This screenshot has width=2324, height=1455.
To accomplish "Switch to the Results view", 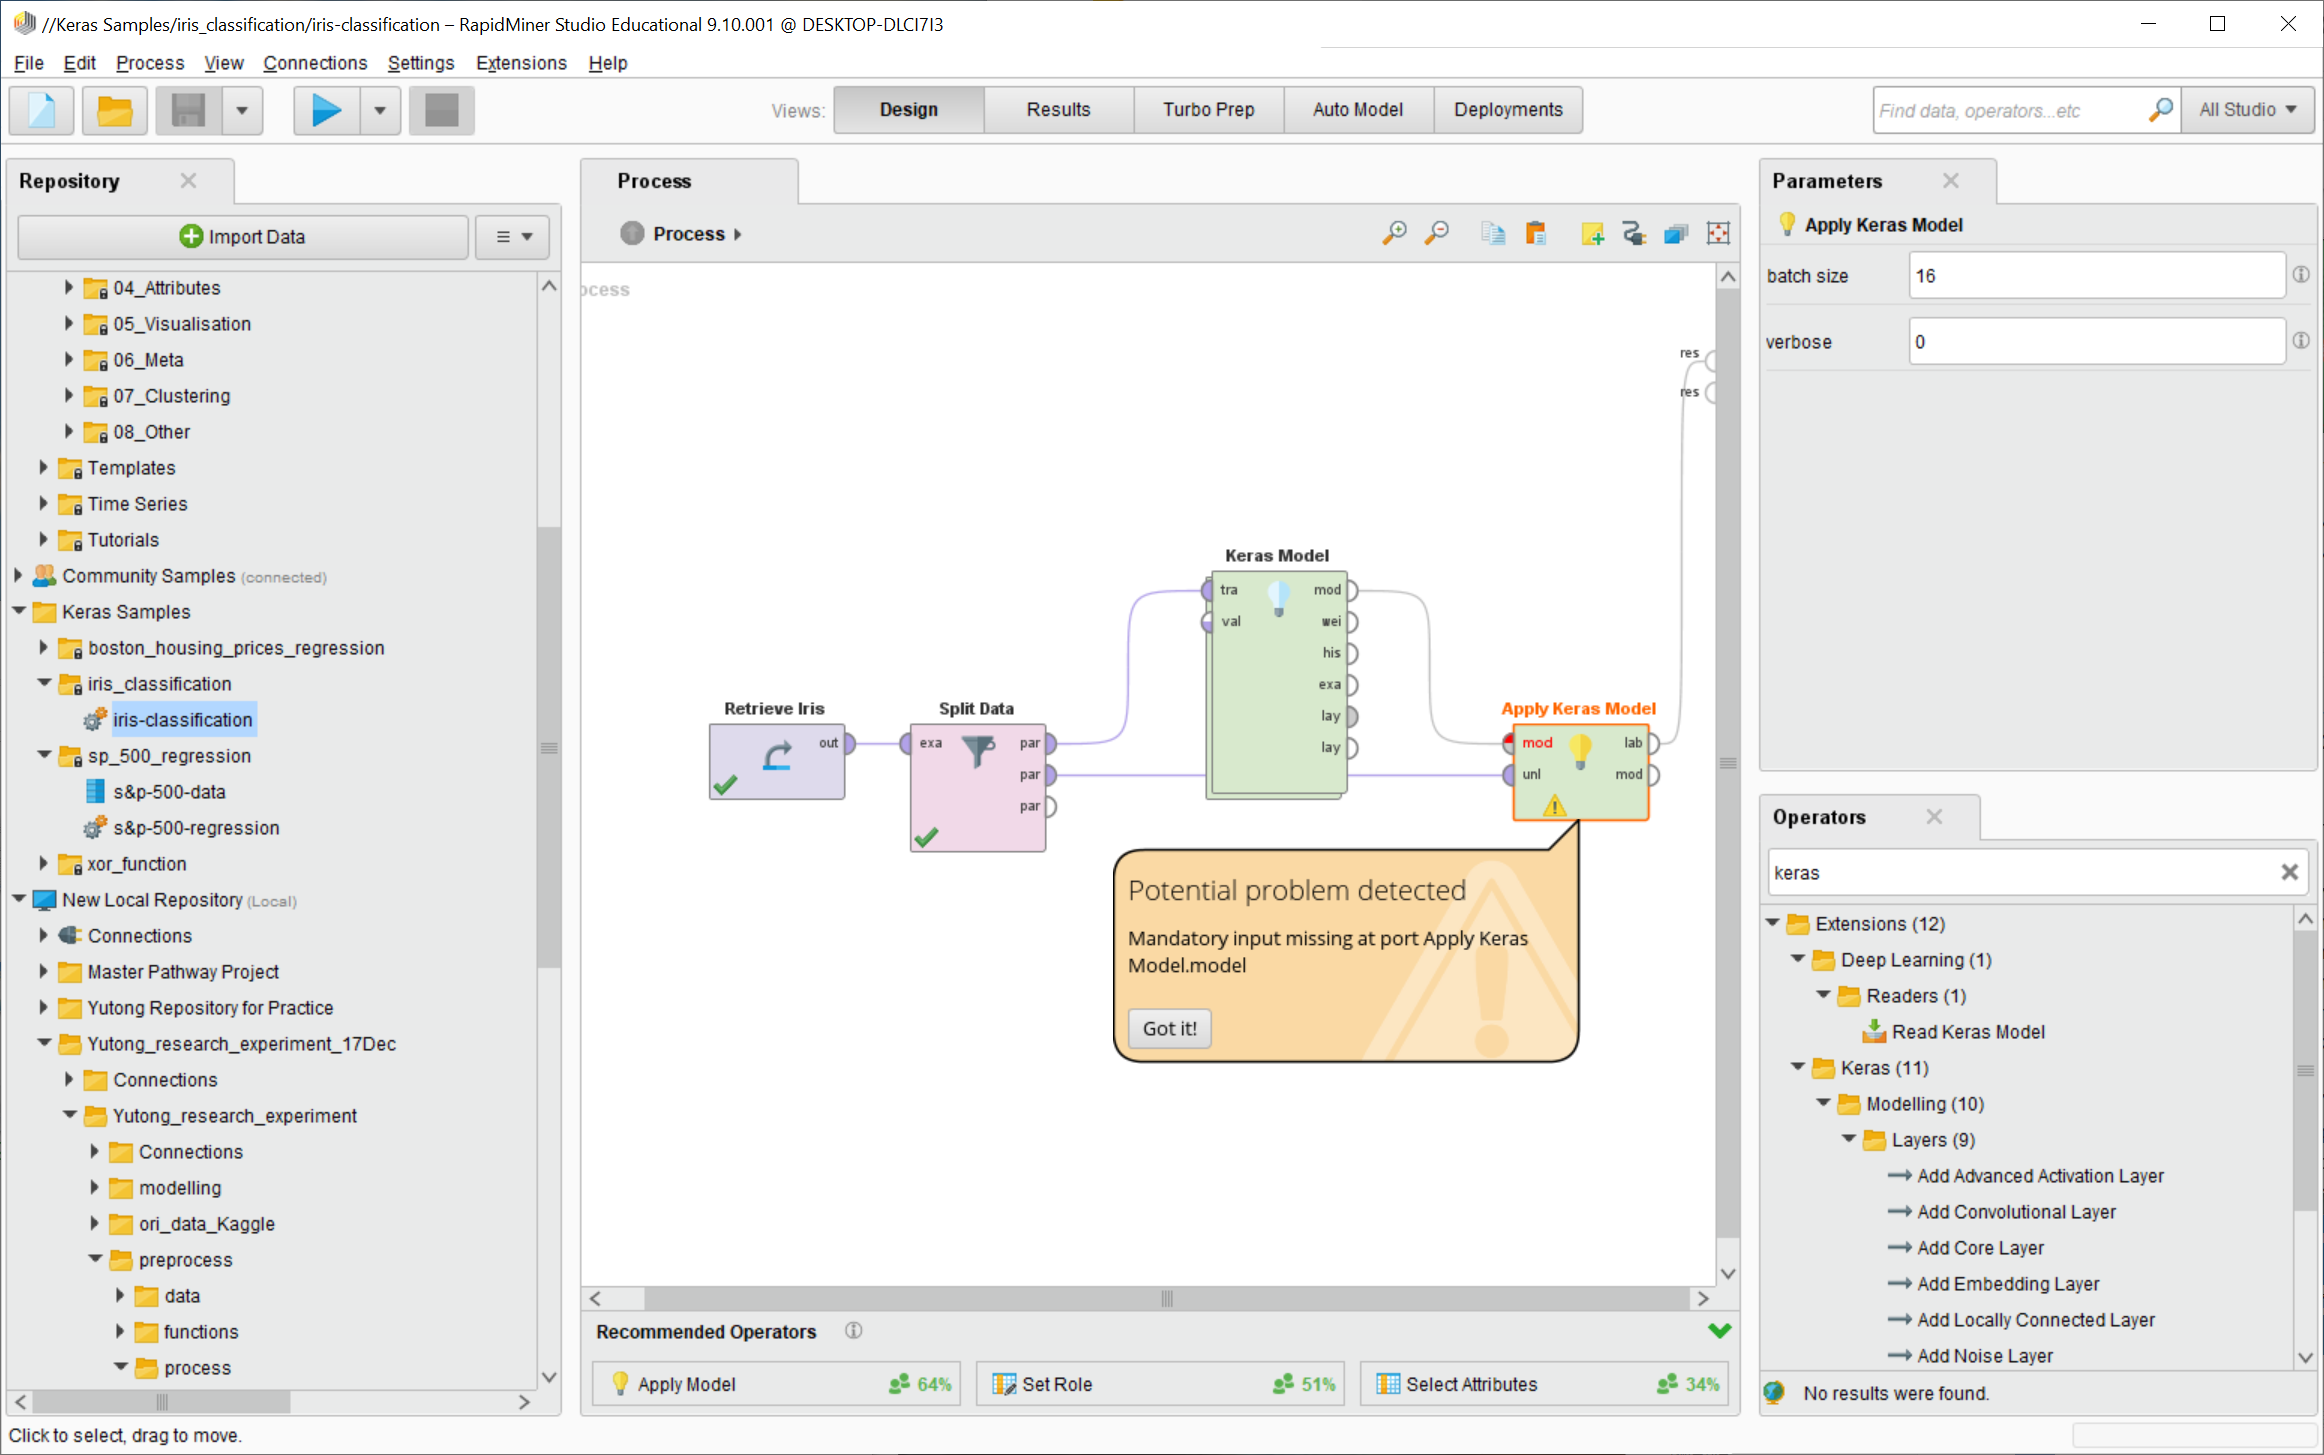I will pos(1058,110).
